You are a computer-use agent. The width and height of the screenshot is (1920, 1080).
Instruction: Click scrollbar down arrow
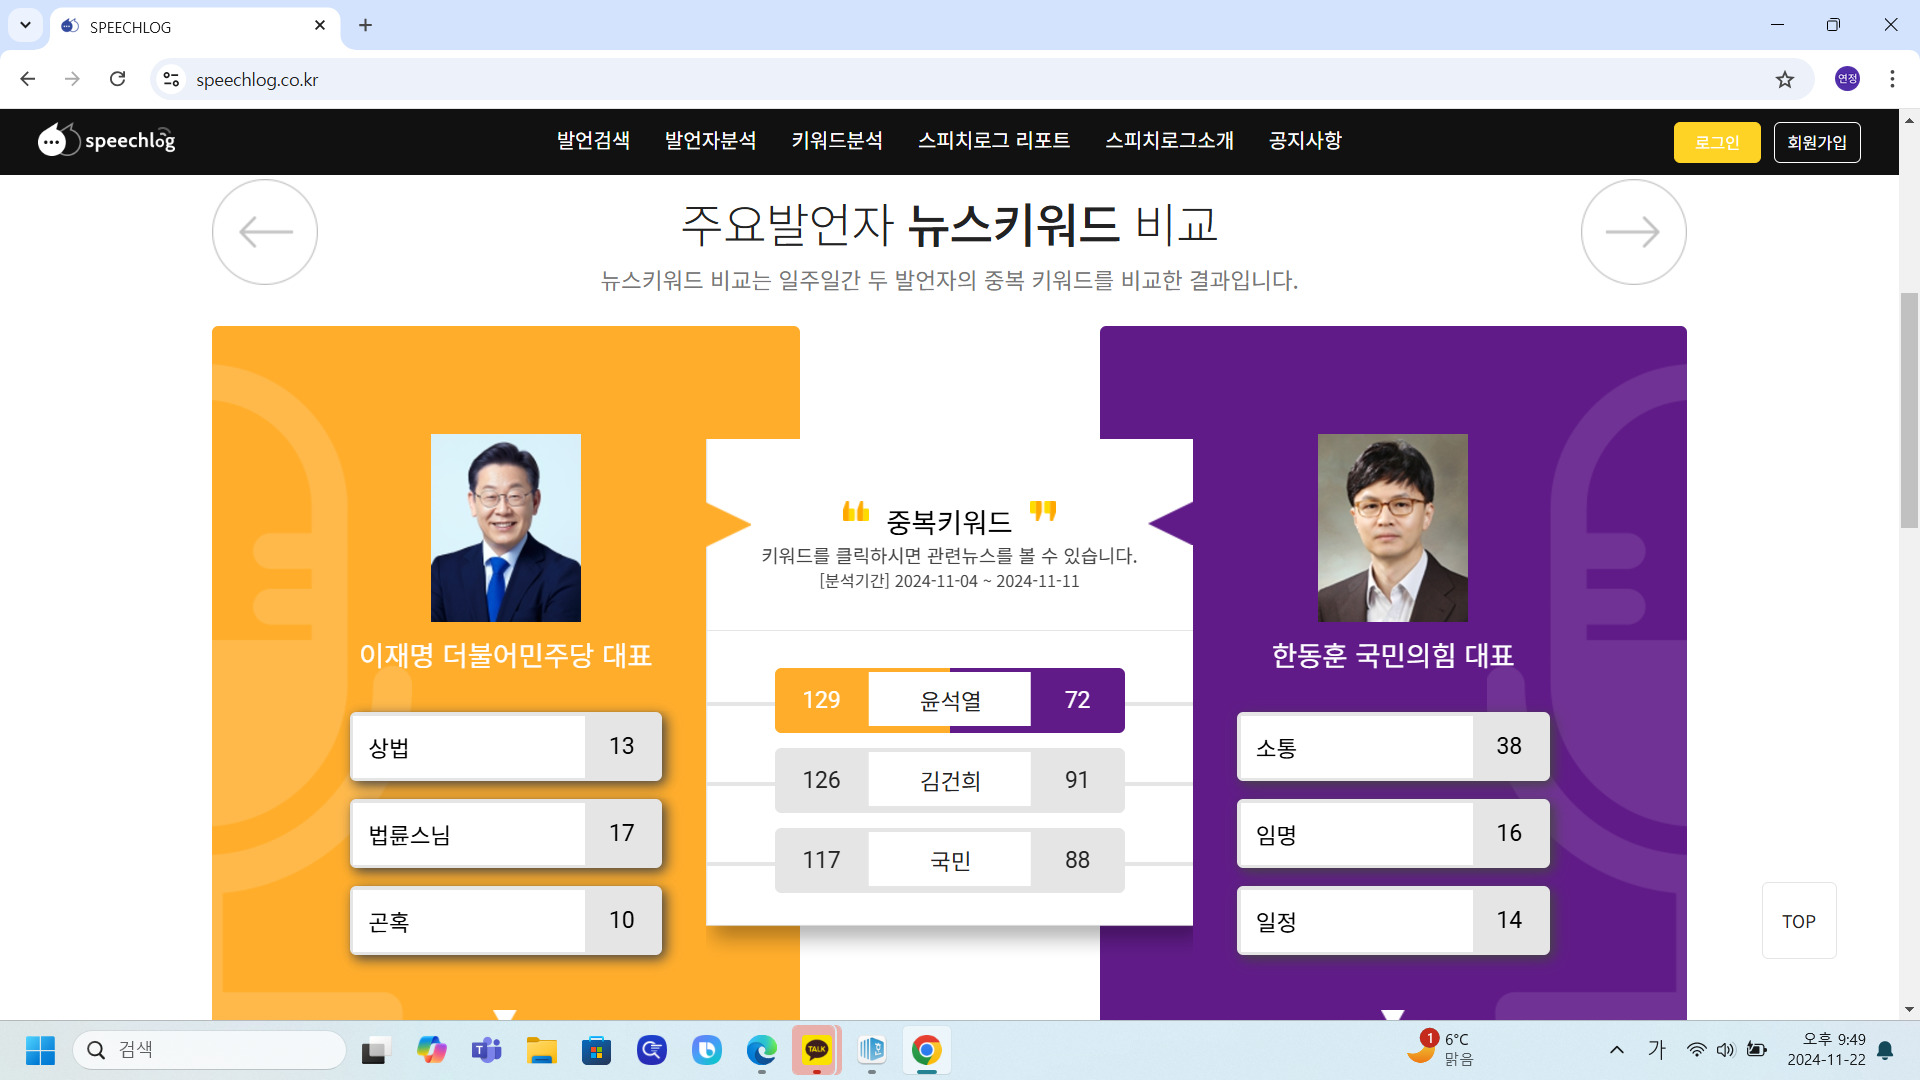coord(1909,1010)
